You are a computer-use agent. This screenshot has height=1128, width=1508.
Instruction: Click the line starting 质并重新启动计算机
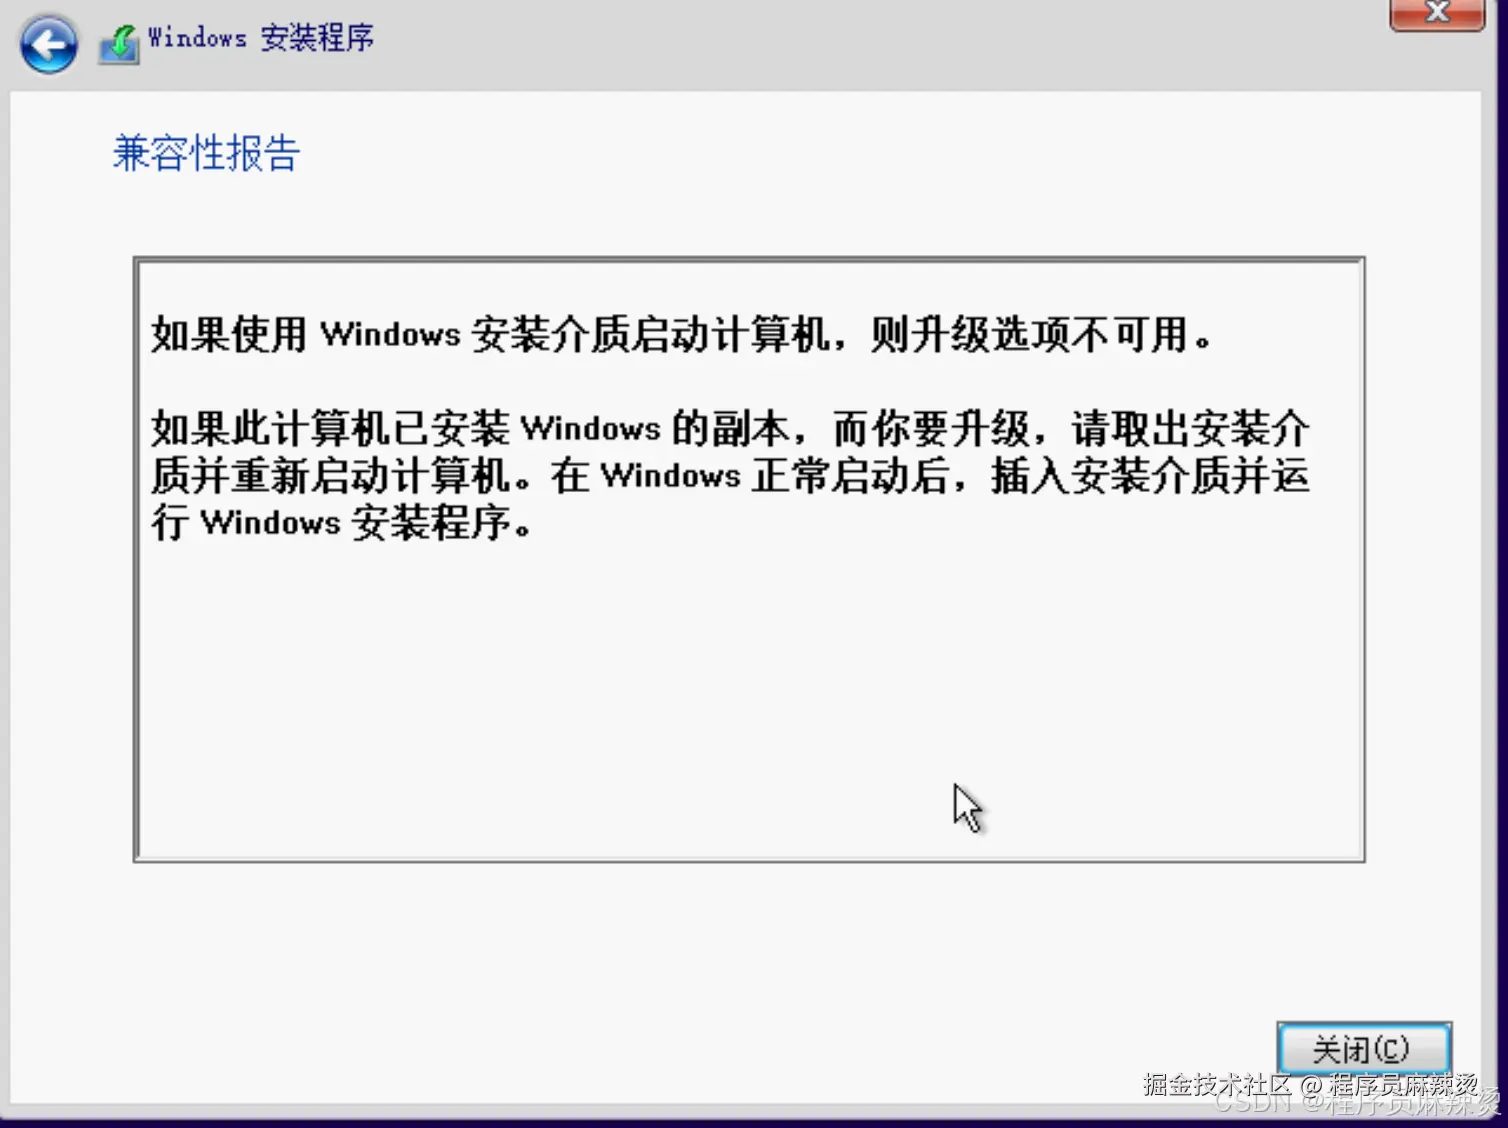(730, 476)
